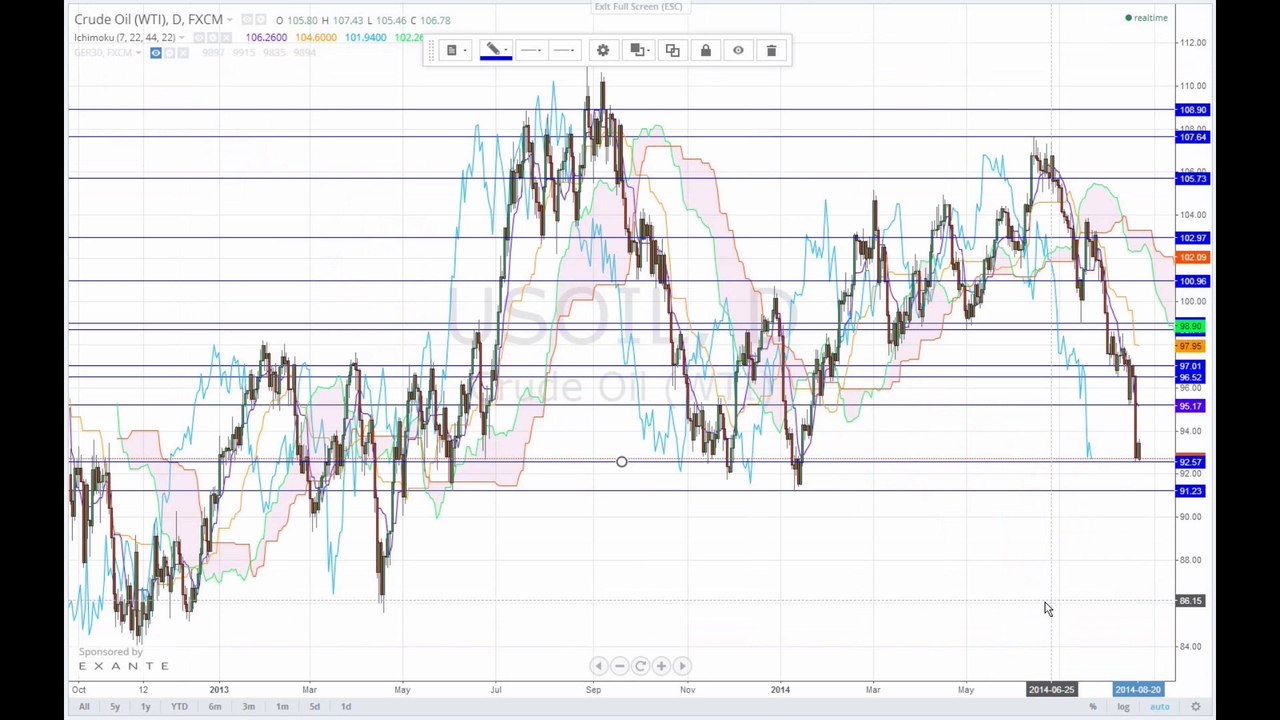Select the All time range

point(84,707)
